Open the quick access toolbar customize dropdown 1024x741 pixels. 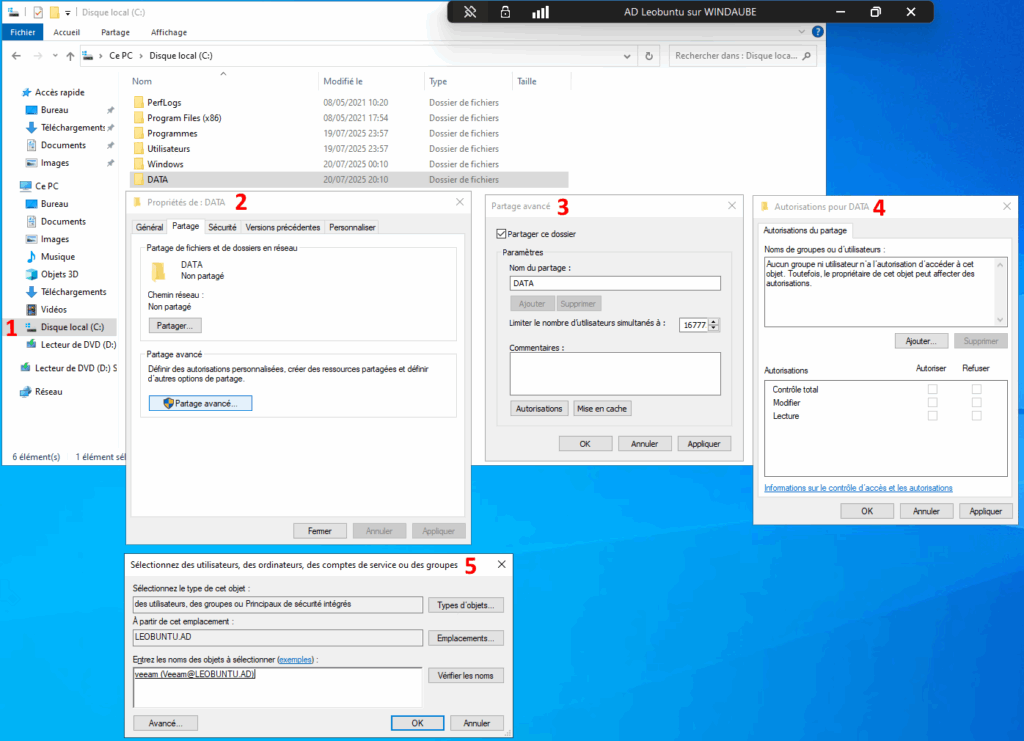coord(68,12)
